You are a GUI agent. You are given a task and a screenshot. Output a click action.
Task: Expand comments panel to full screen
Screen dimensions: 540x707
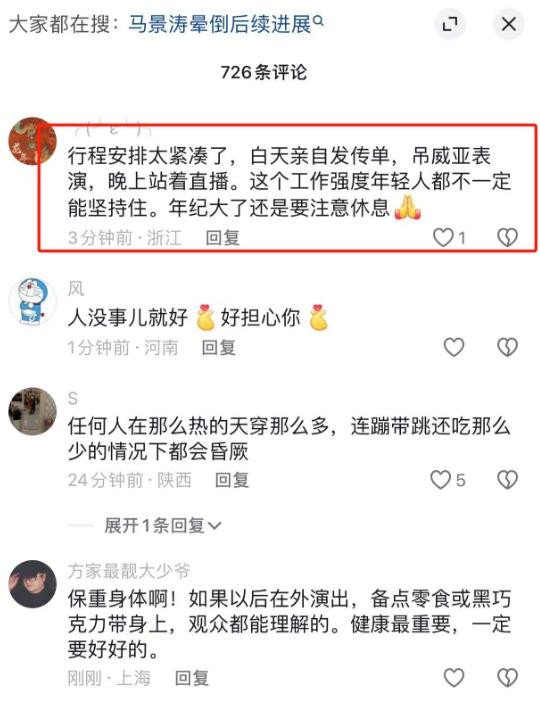click(450, 24)
